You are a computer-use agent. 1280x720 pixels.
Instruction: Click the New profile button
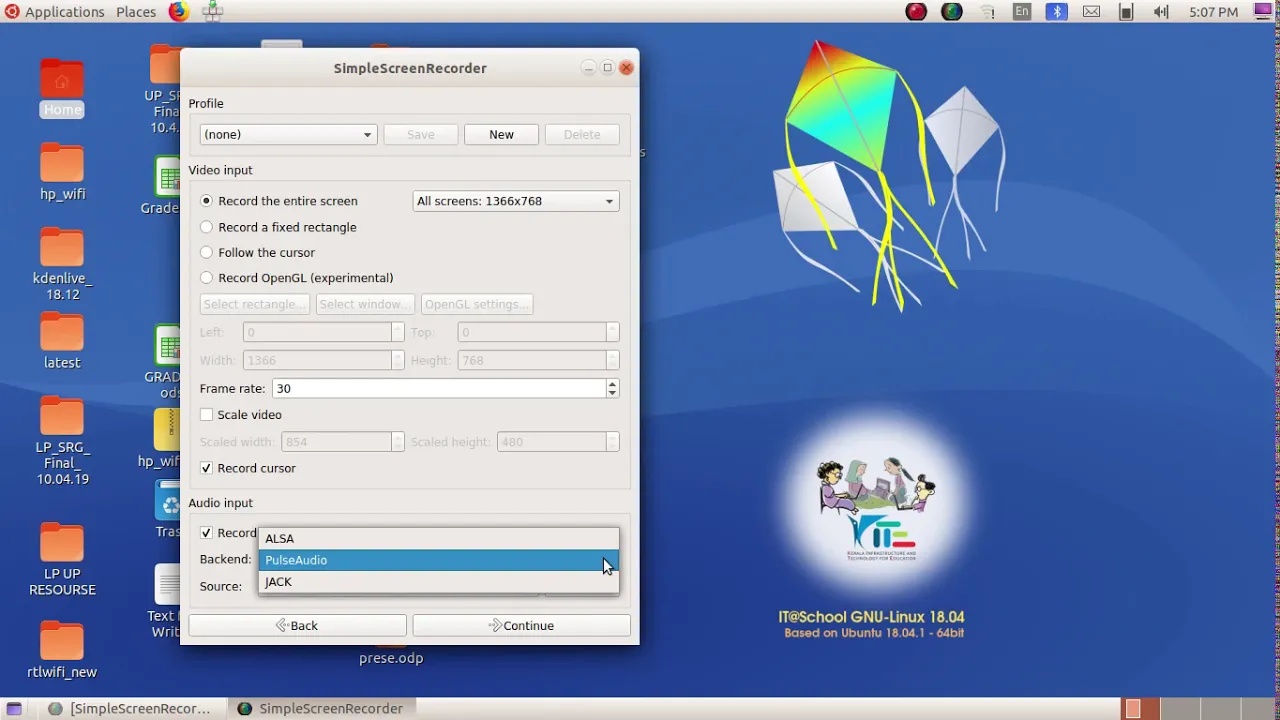pos(501,134)
